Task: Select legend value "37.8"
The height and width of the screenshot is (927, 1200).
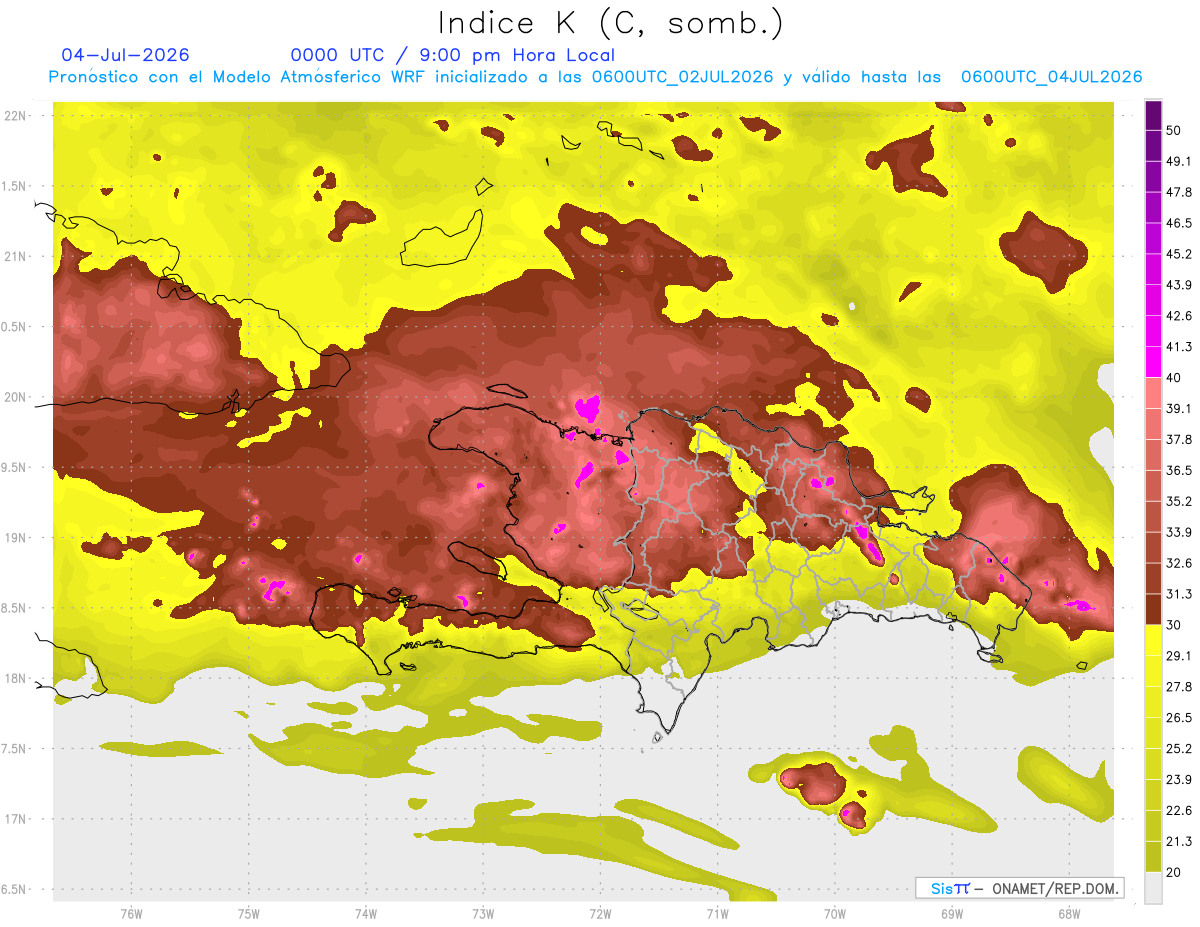Action: (1178, 439)
